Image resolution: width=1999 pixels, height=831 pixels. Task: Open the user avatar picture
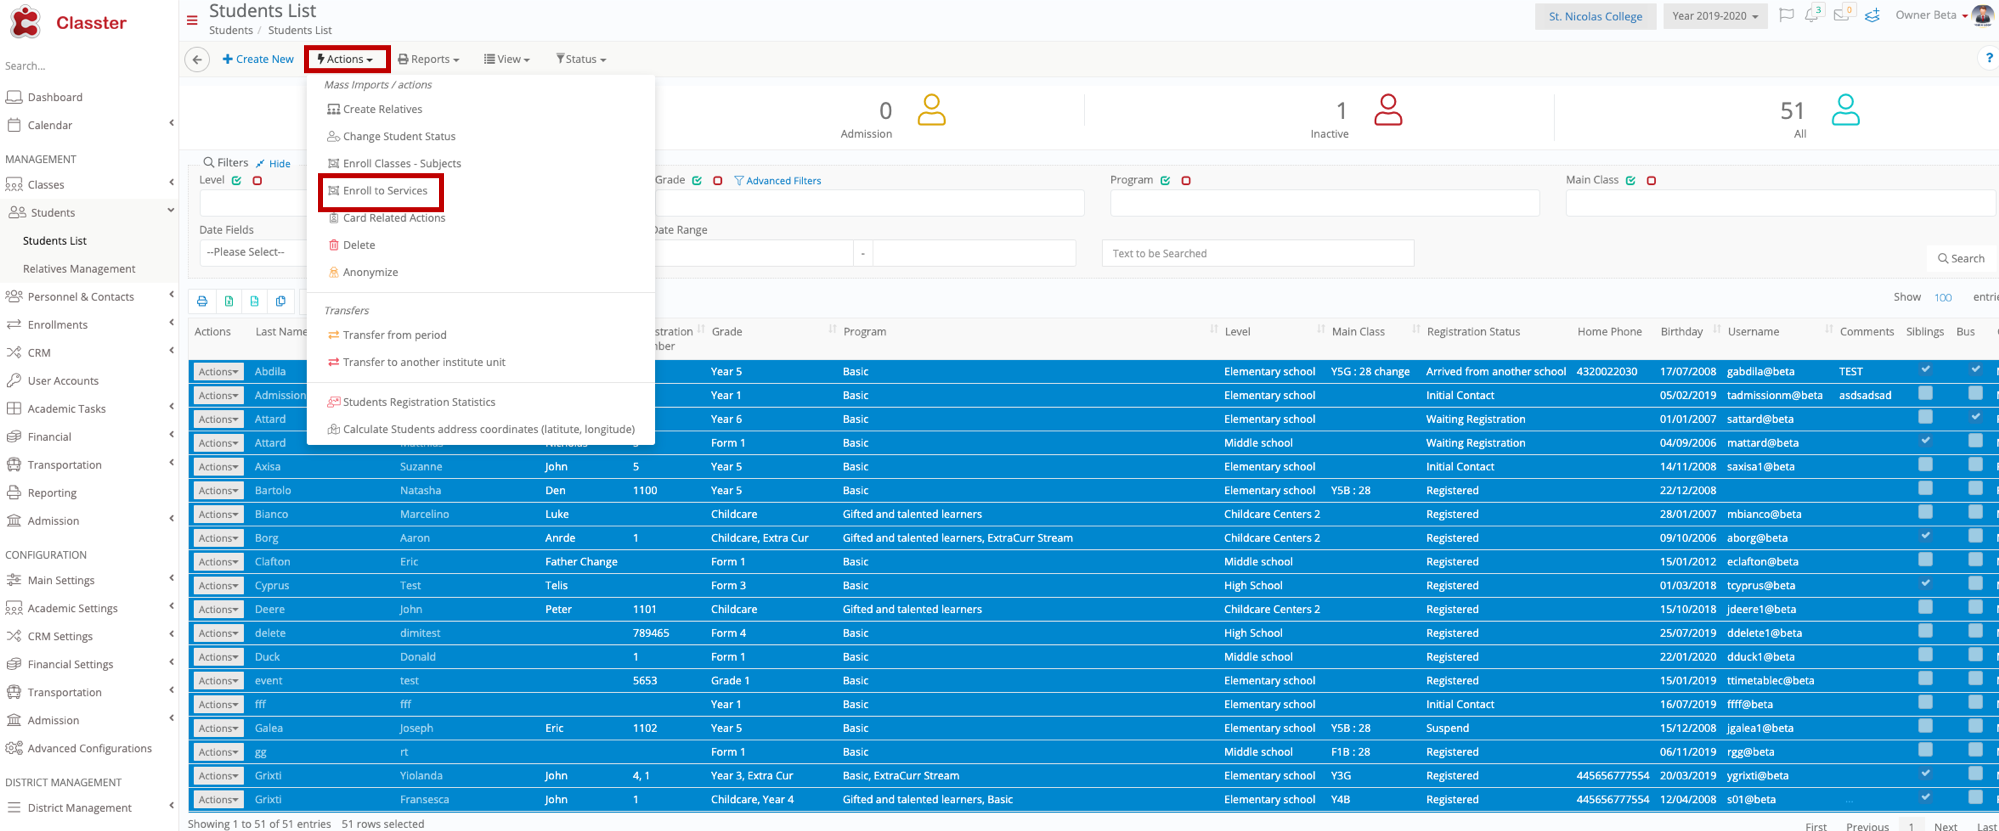1983,15
